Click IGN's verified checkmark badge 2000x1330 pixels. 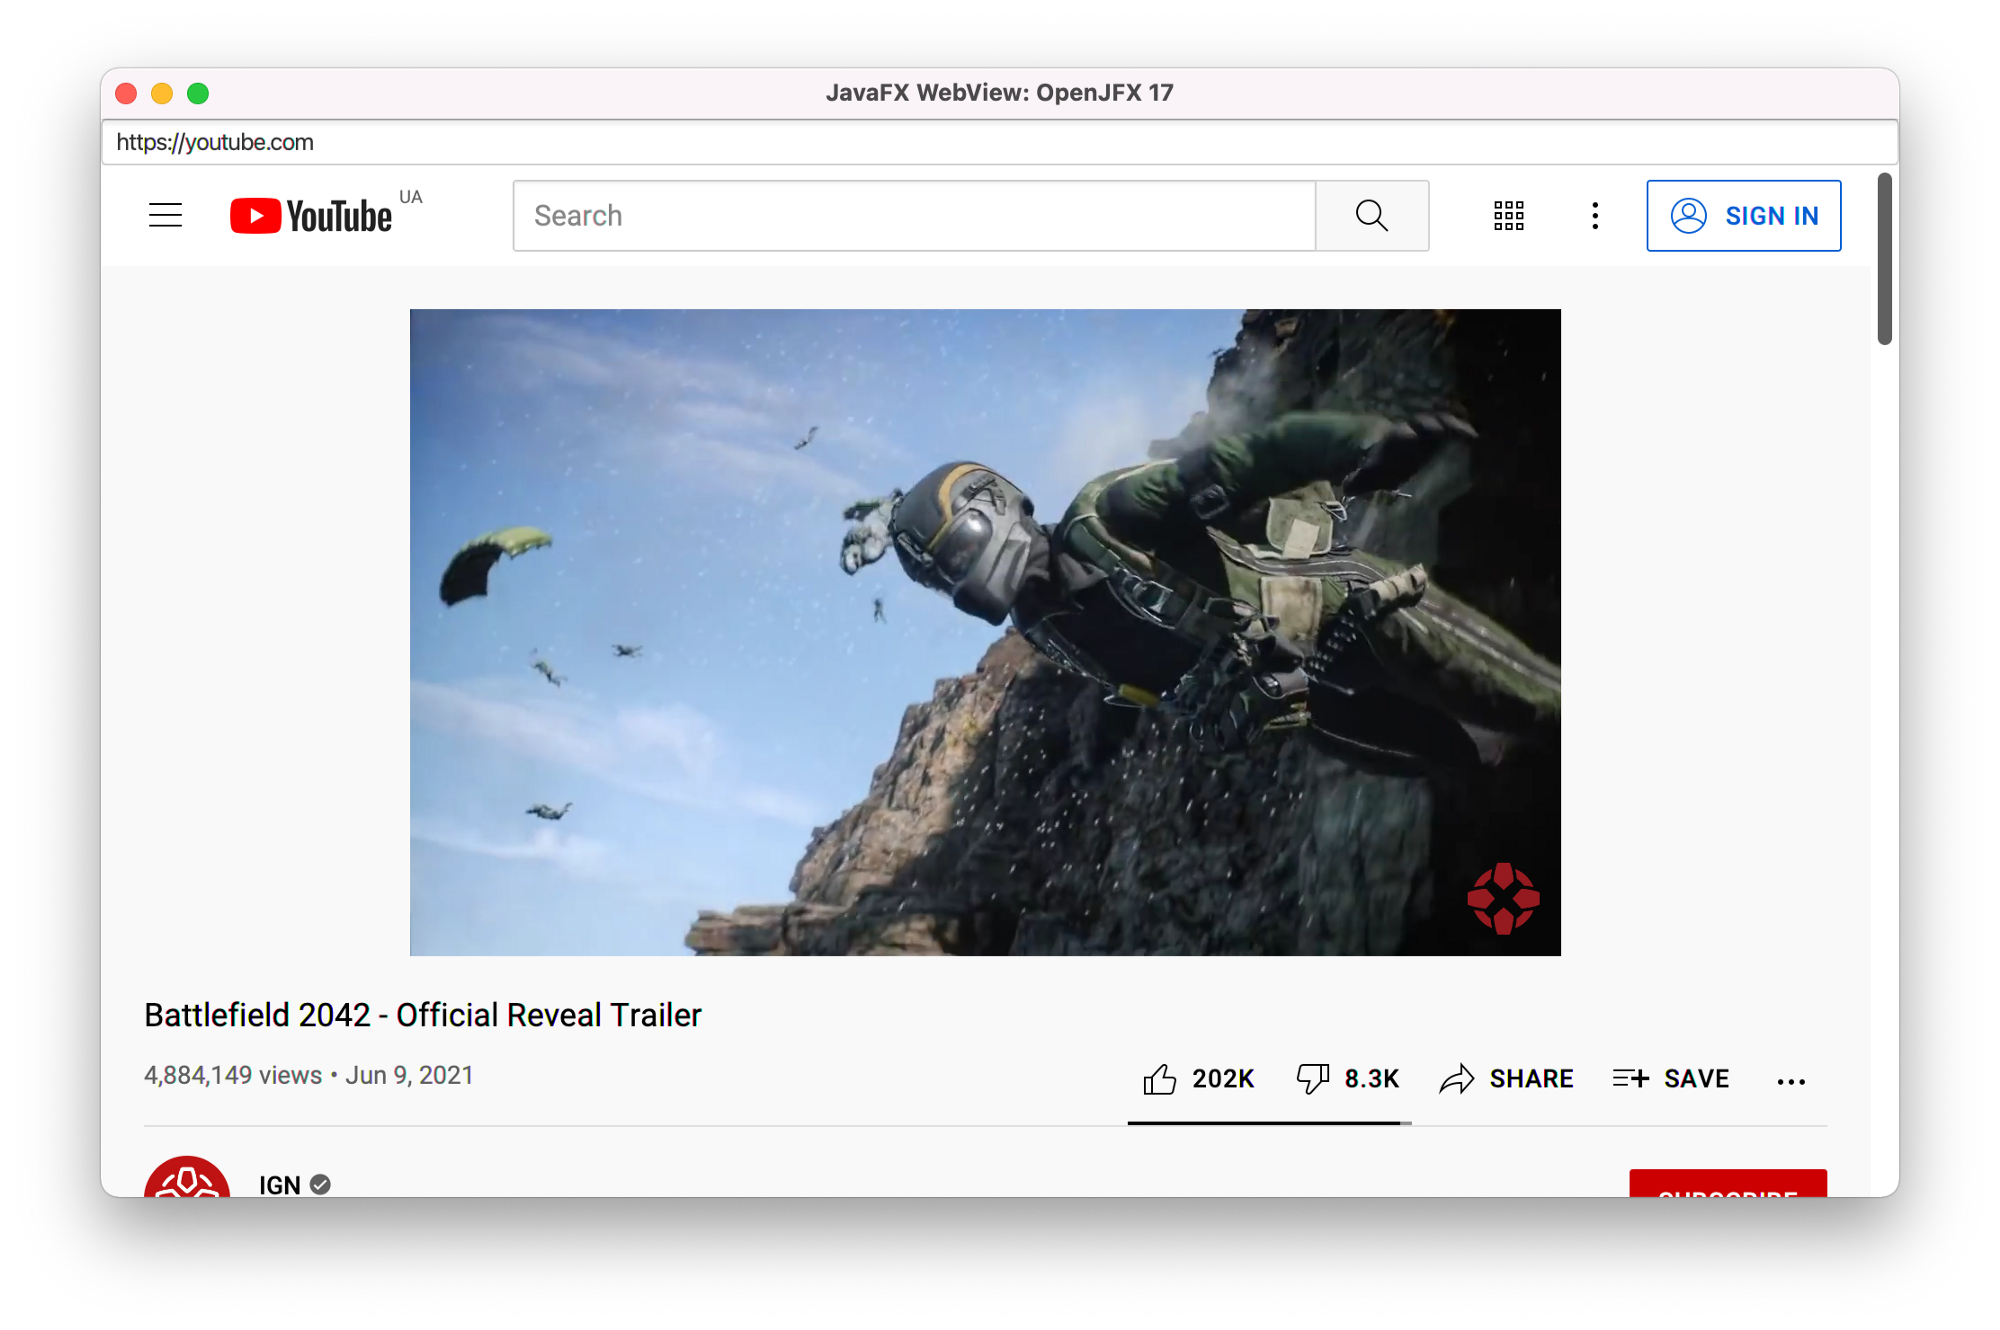click(320, 1184)
